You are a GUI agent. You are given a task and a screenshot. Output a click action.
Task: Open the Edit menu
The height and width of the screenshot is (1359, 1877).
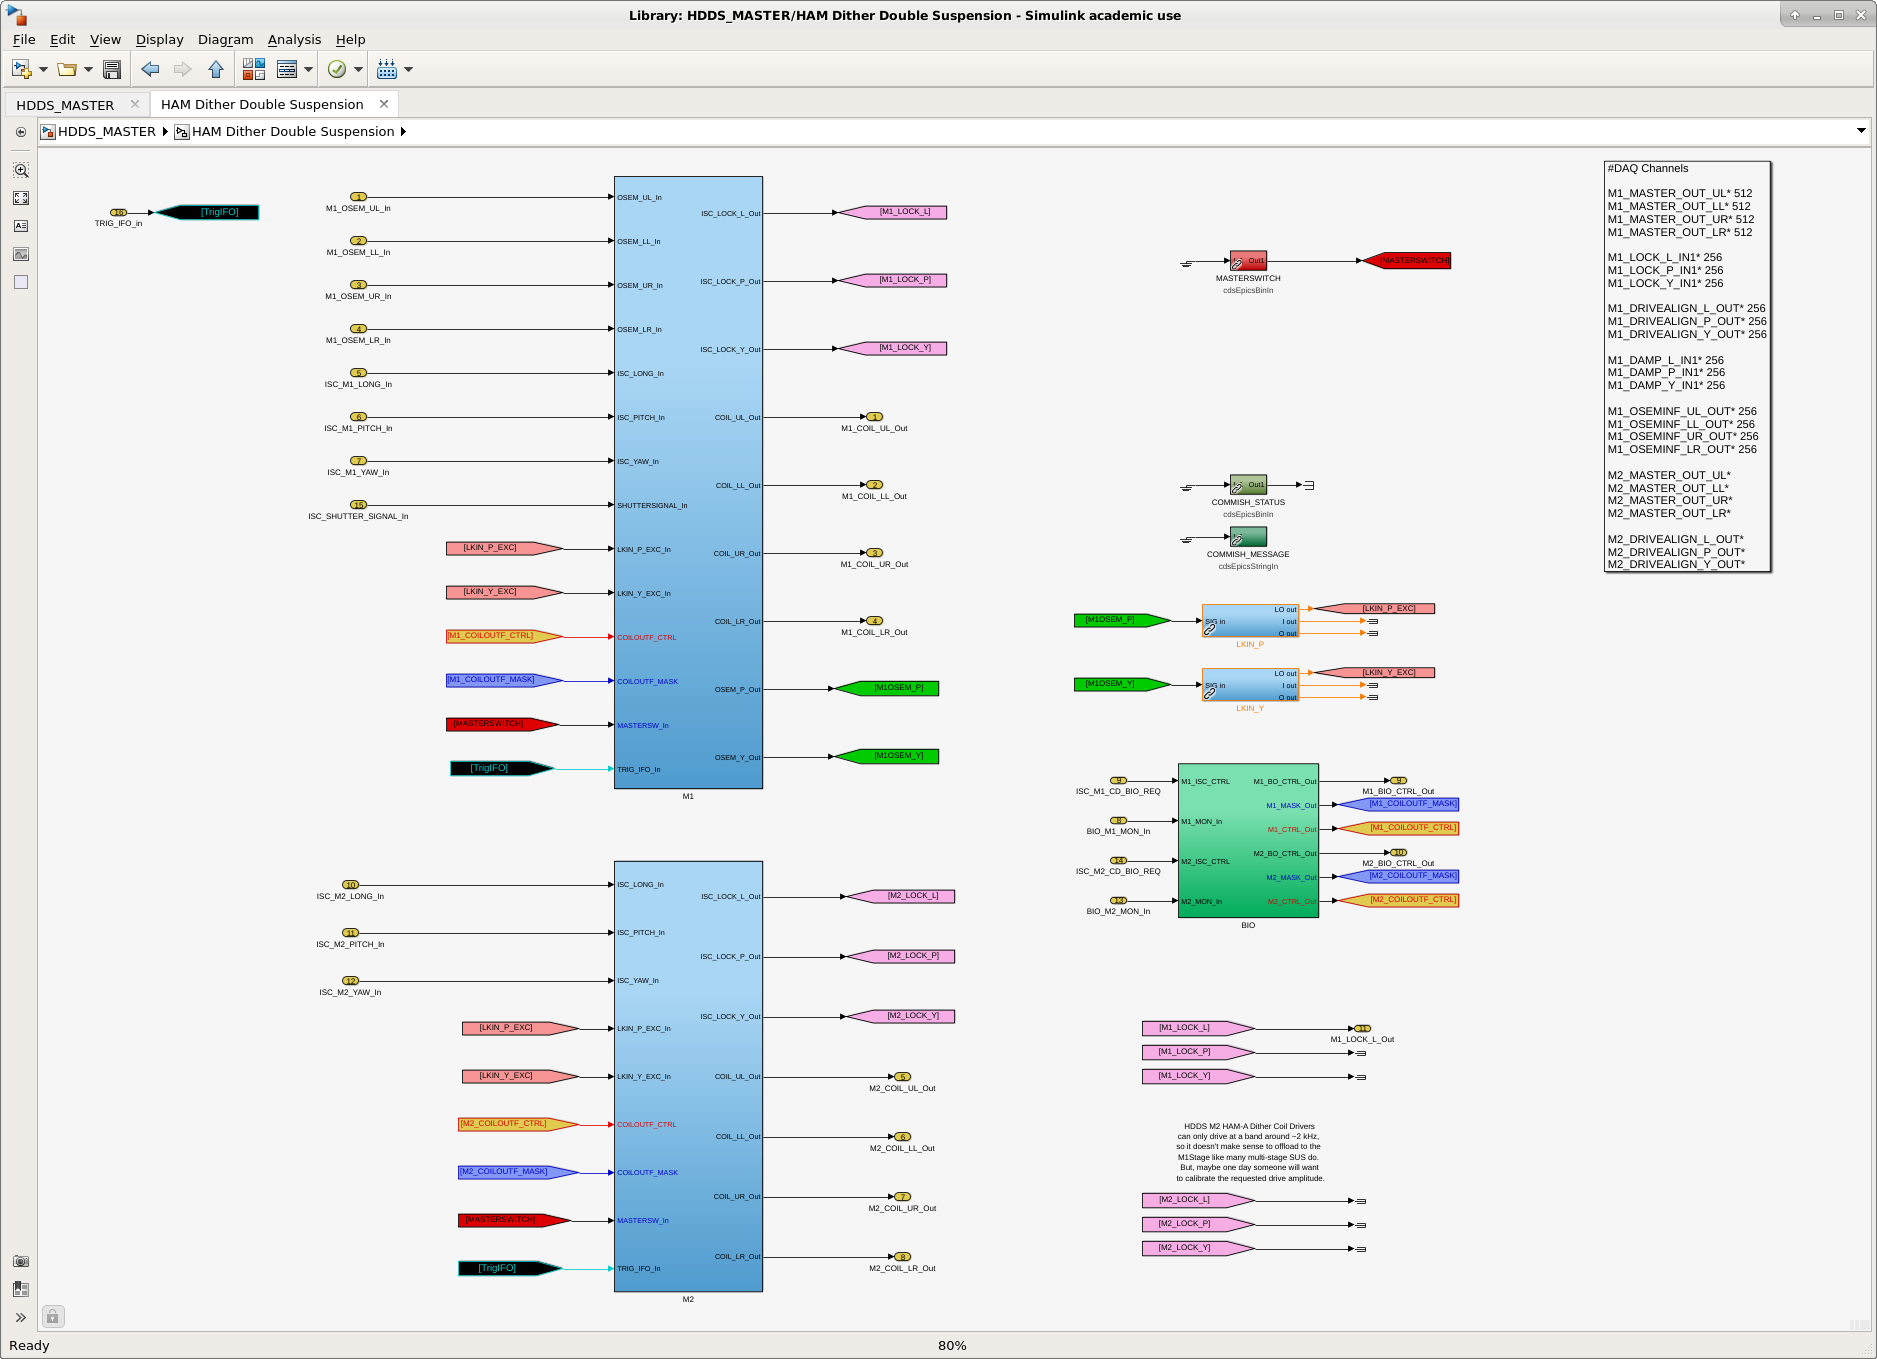tap(62, 39)
